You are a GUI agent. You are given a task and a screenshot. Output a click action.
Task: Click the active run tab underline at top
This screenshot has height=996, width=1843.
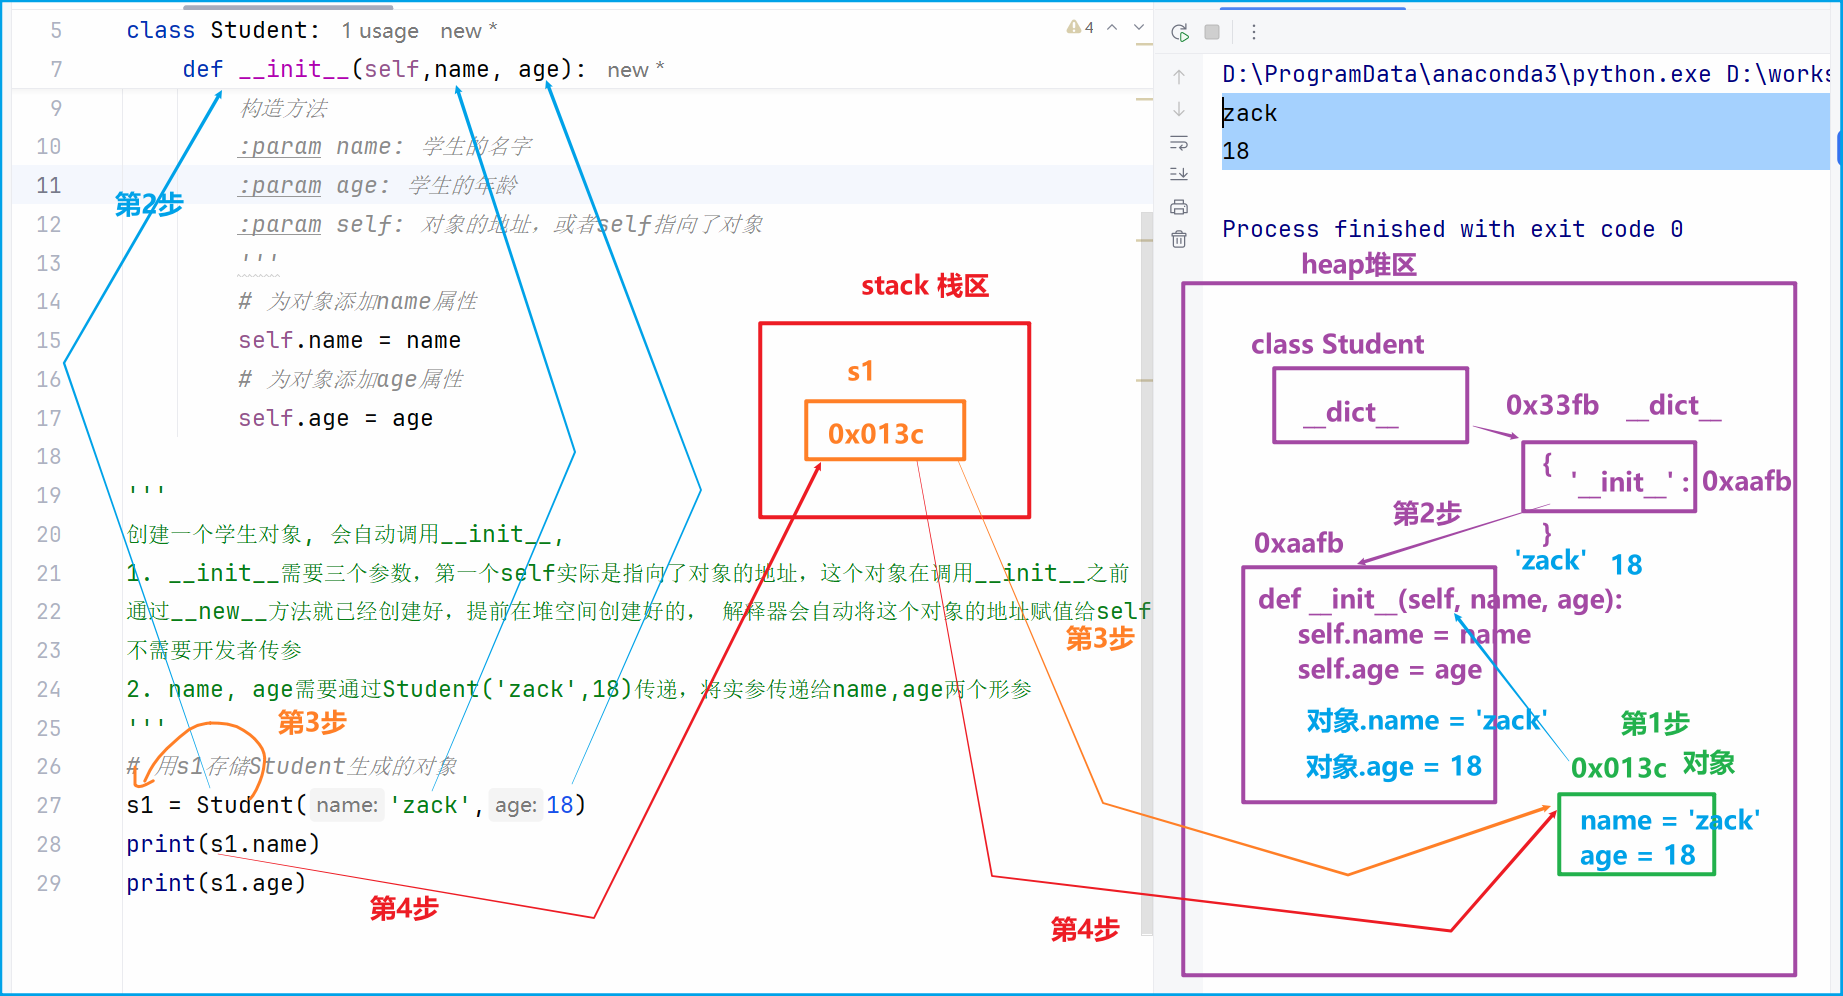pyautogui.click(x=1313, y=8)
